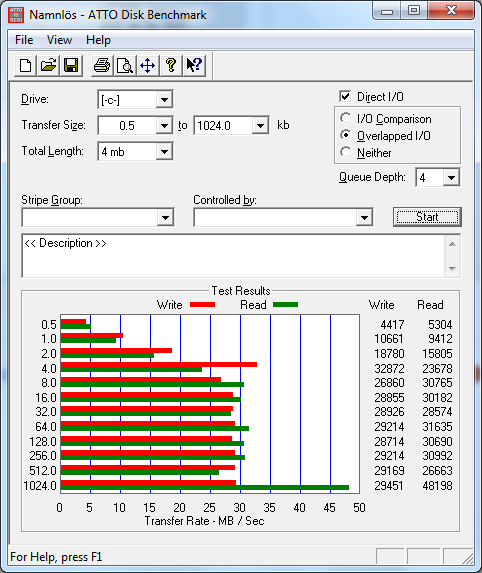482x573 pixels.
Task: Open a saved benchmark file icon
Action: [x=48, y=66]
